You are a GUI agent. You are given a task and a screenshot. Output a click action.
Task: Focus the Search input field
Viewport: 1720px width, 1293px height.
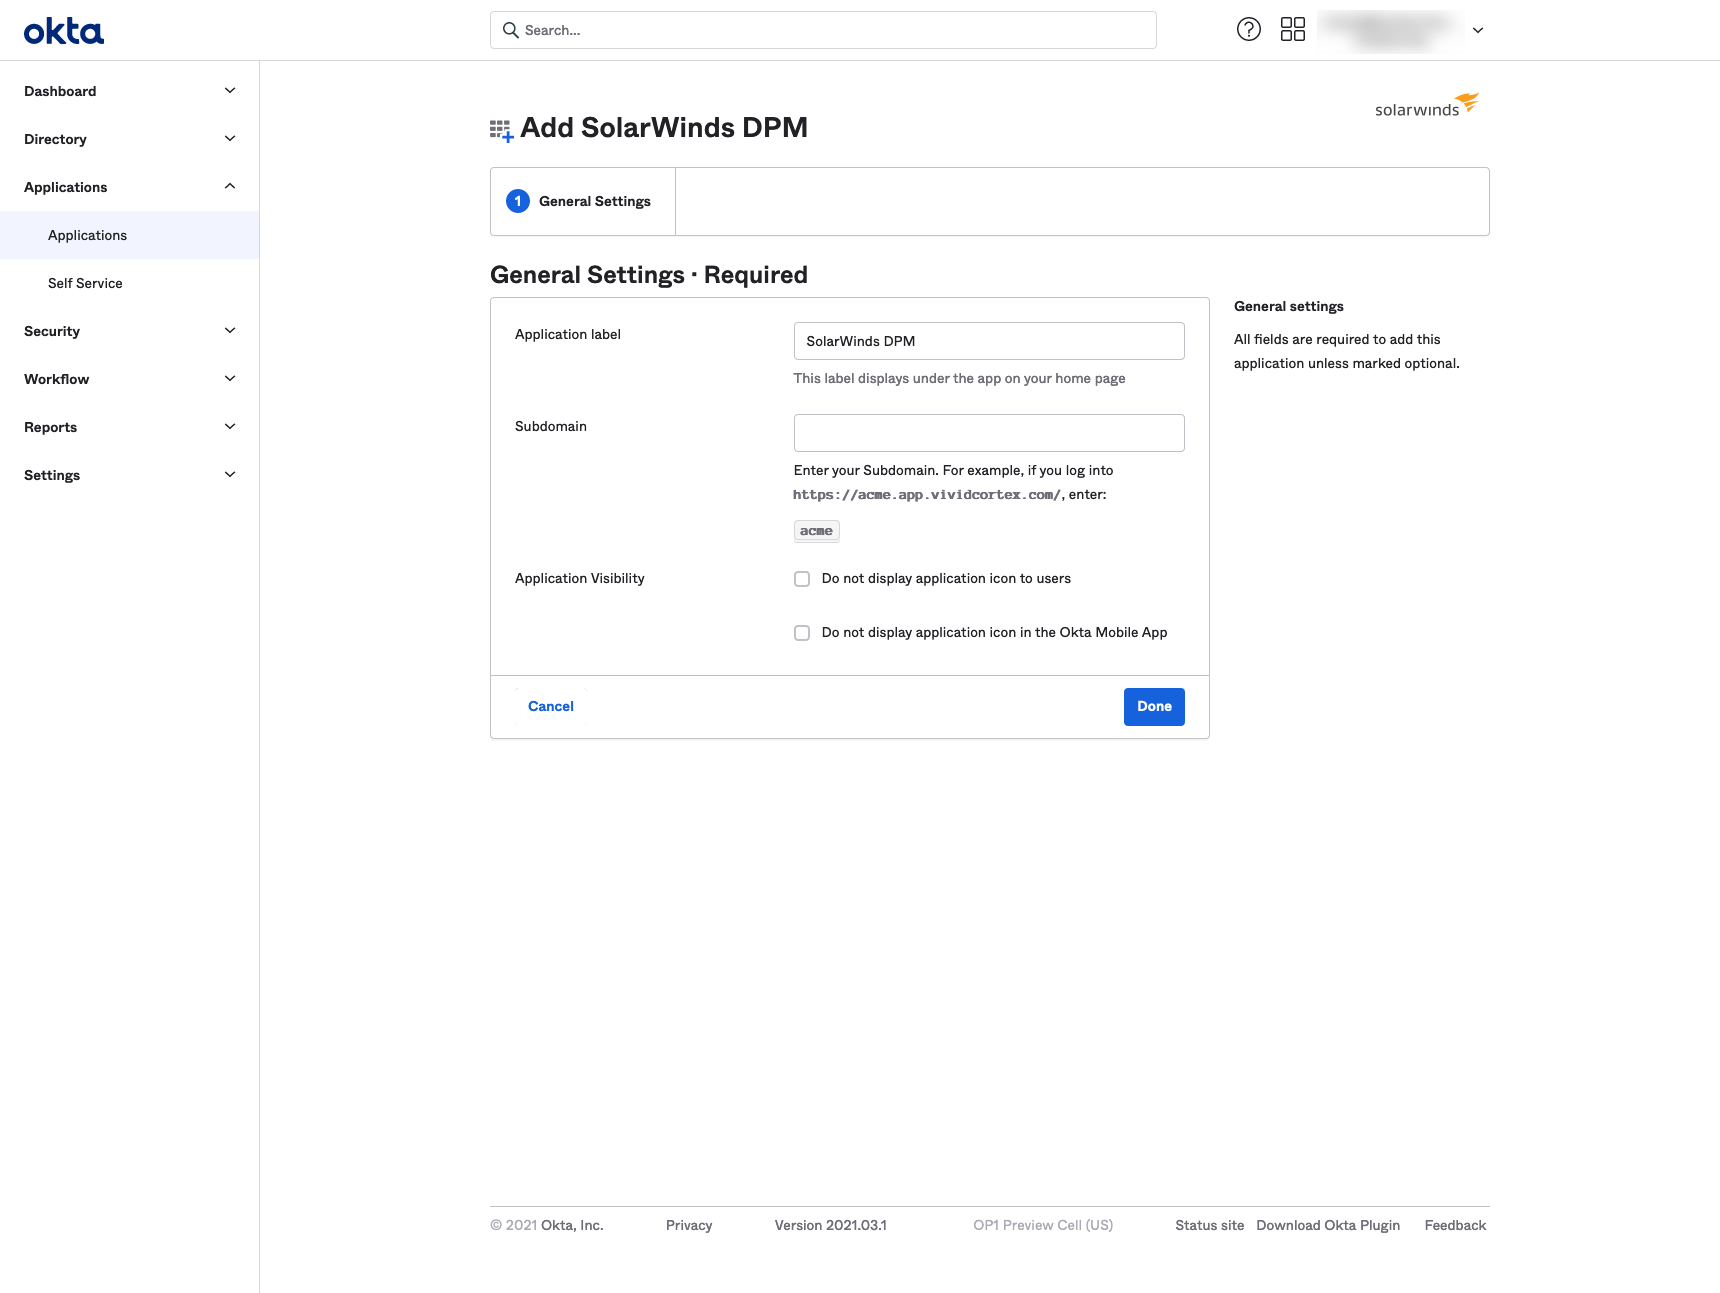point(823,30)
